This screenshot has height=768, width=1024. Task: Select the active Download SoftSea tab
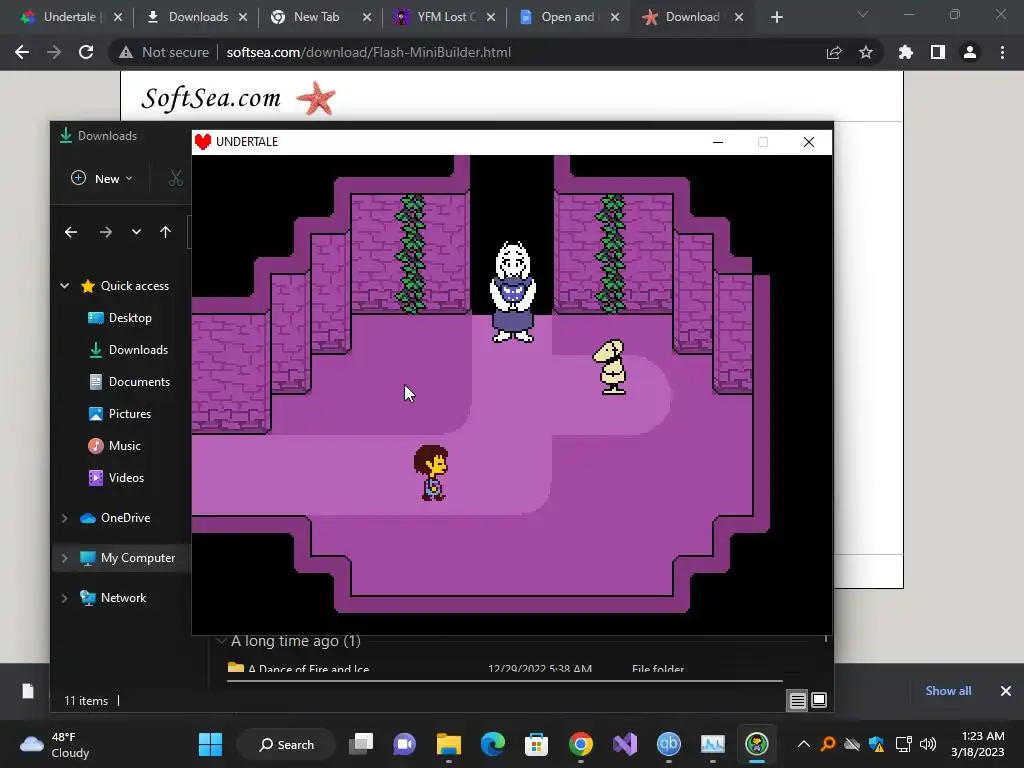click(x=692, y=17)
